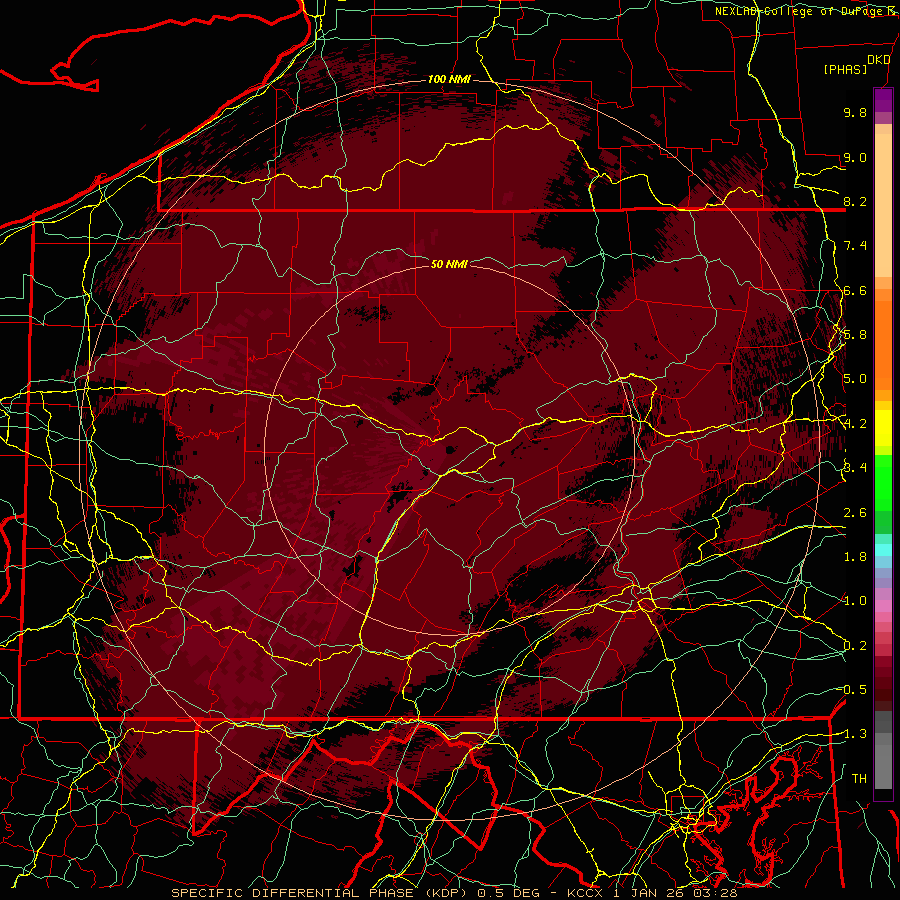Click the pink segment of the color bar
The height and width of the screenshot is (900, 900).
pyautogui.click(x=883, y=606)
